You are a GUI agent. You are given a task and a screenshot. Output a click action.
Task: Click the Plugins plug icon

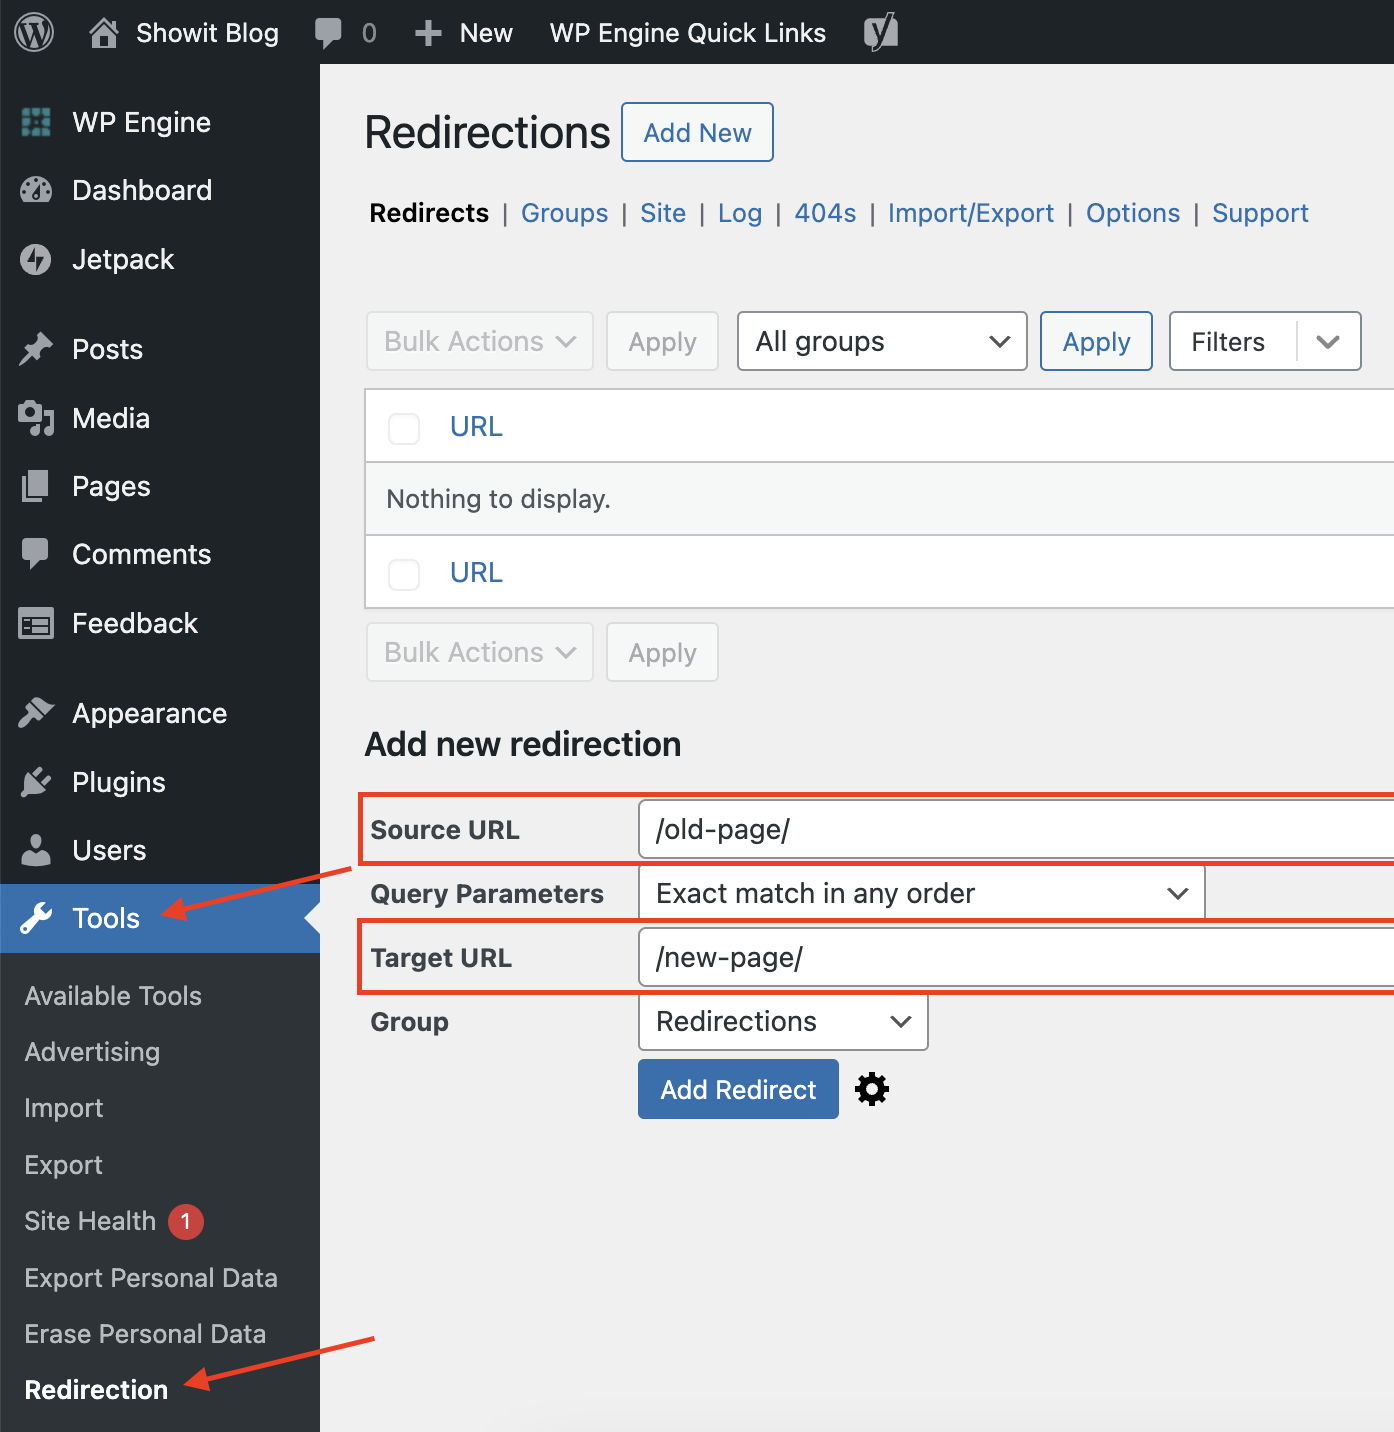click(36, 782)
